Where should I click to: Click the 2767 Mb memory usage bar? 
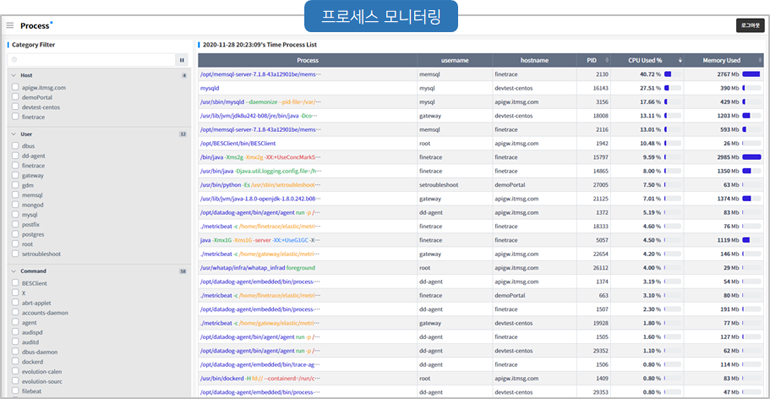click(x=751, y=74)
